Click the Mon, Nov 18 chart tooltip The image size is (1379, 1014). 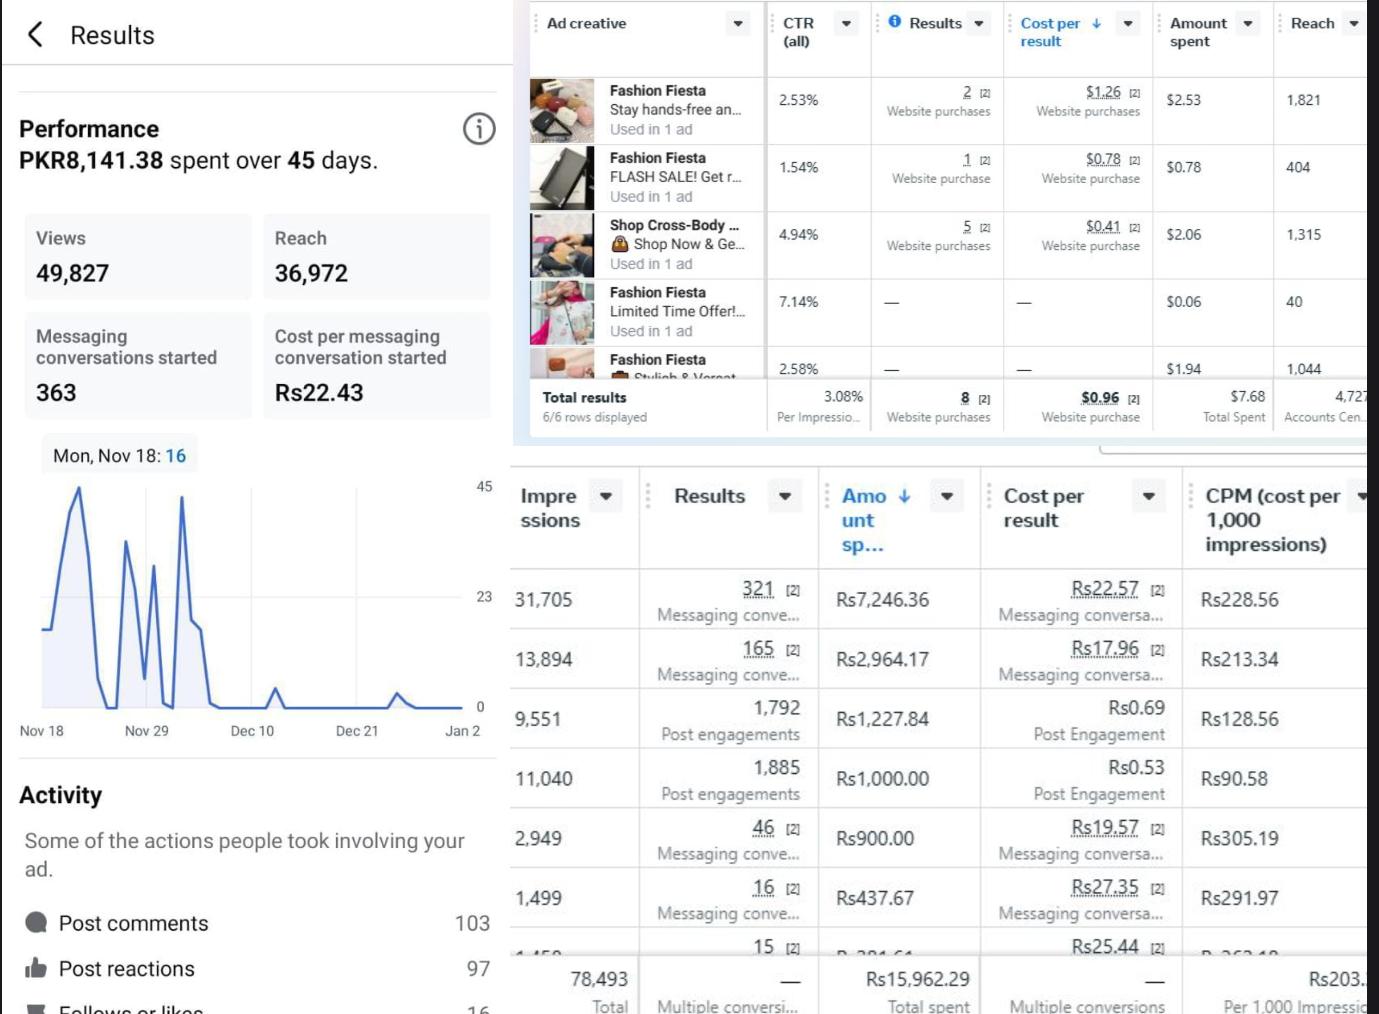click(x=119, y=455)
